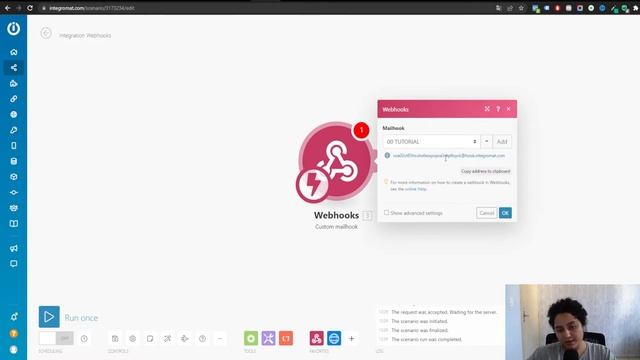Open the orange Text parser brackets icon
640x360 pixels.
pyautogui.click(x=286, y=338)
